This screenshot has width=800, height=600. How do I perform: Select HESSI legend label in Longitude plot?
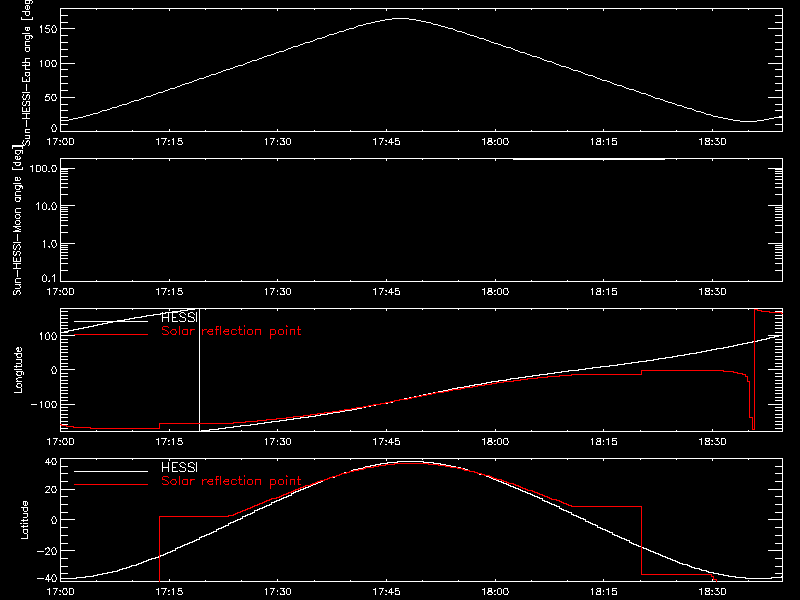coord(179,317)
